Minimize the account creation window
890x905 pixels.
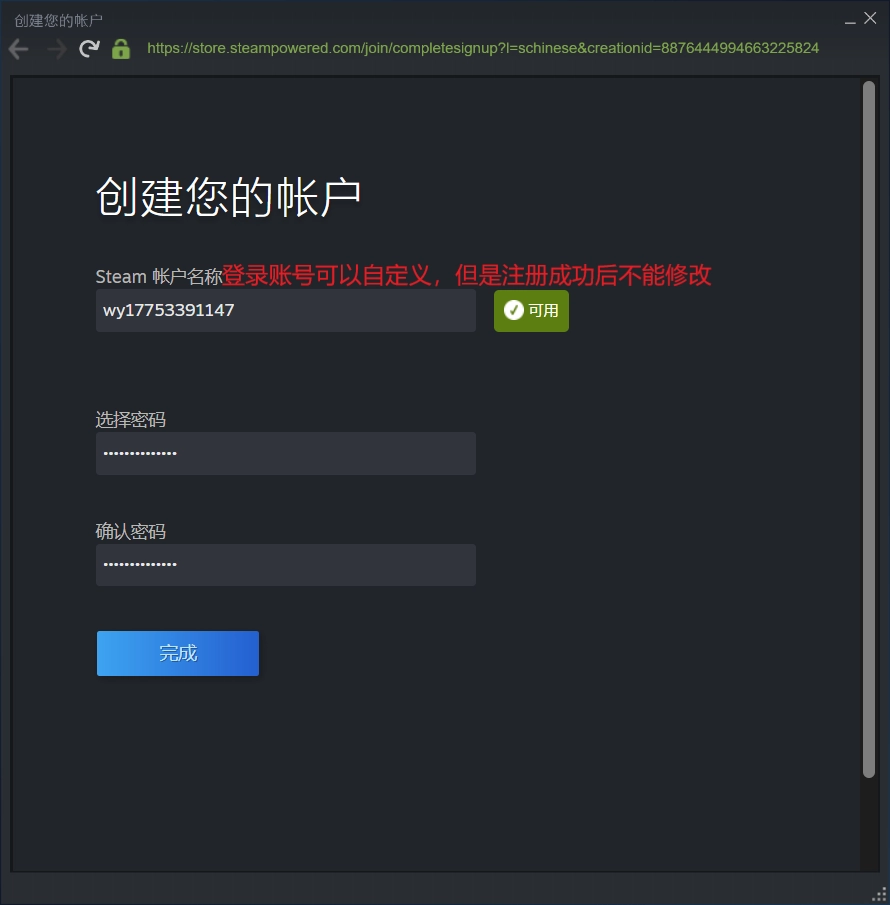(x=849, y=19)
